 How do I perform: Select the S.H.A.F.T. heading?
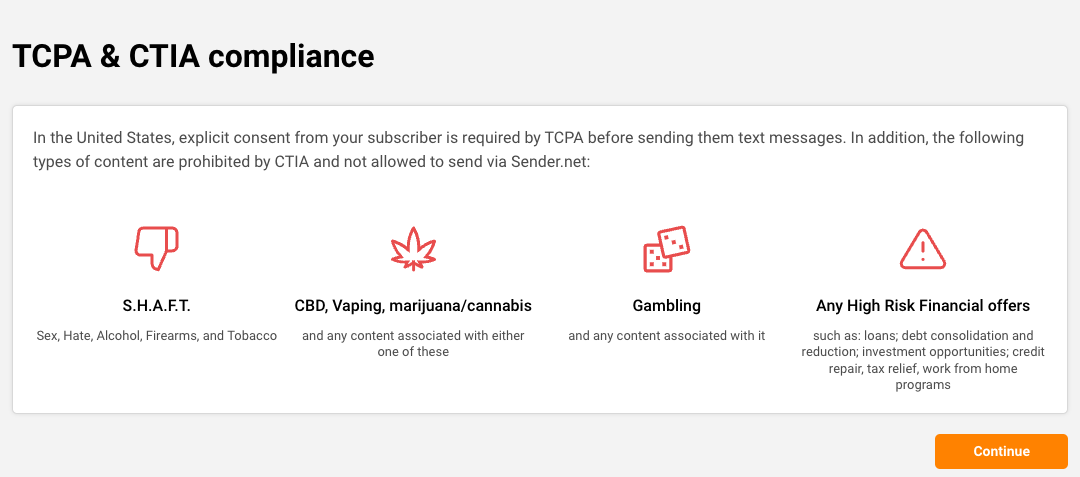[x=156, y=305]
